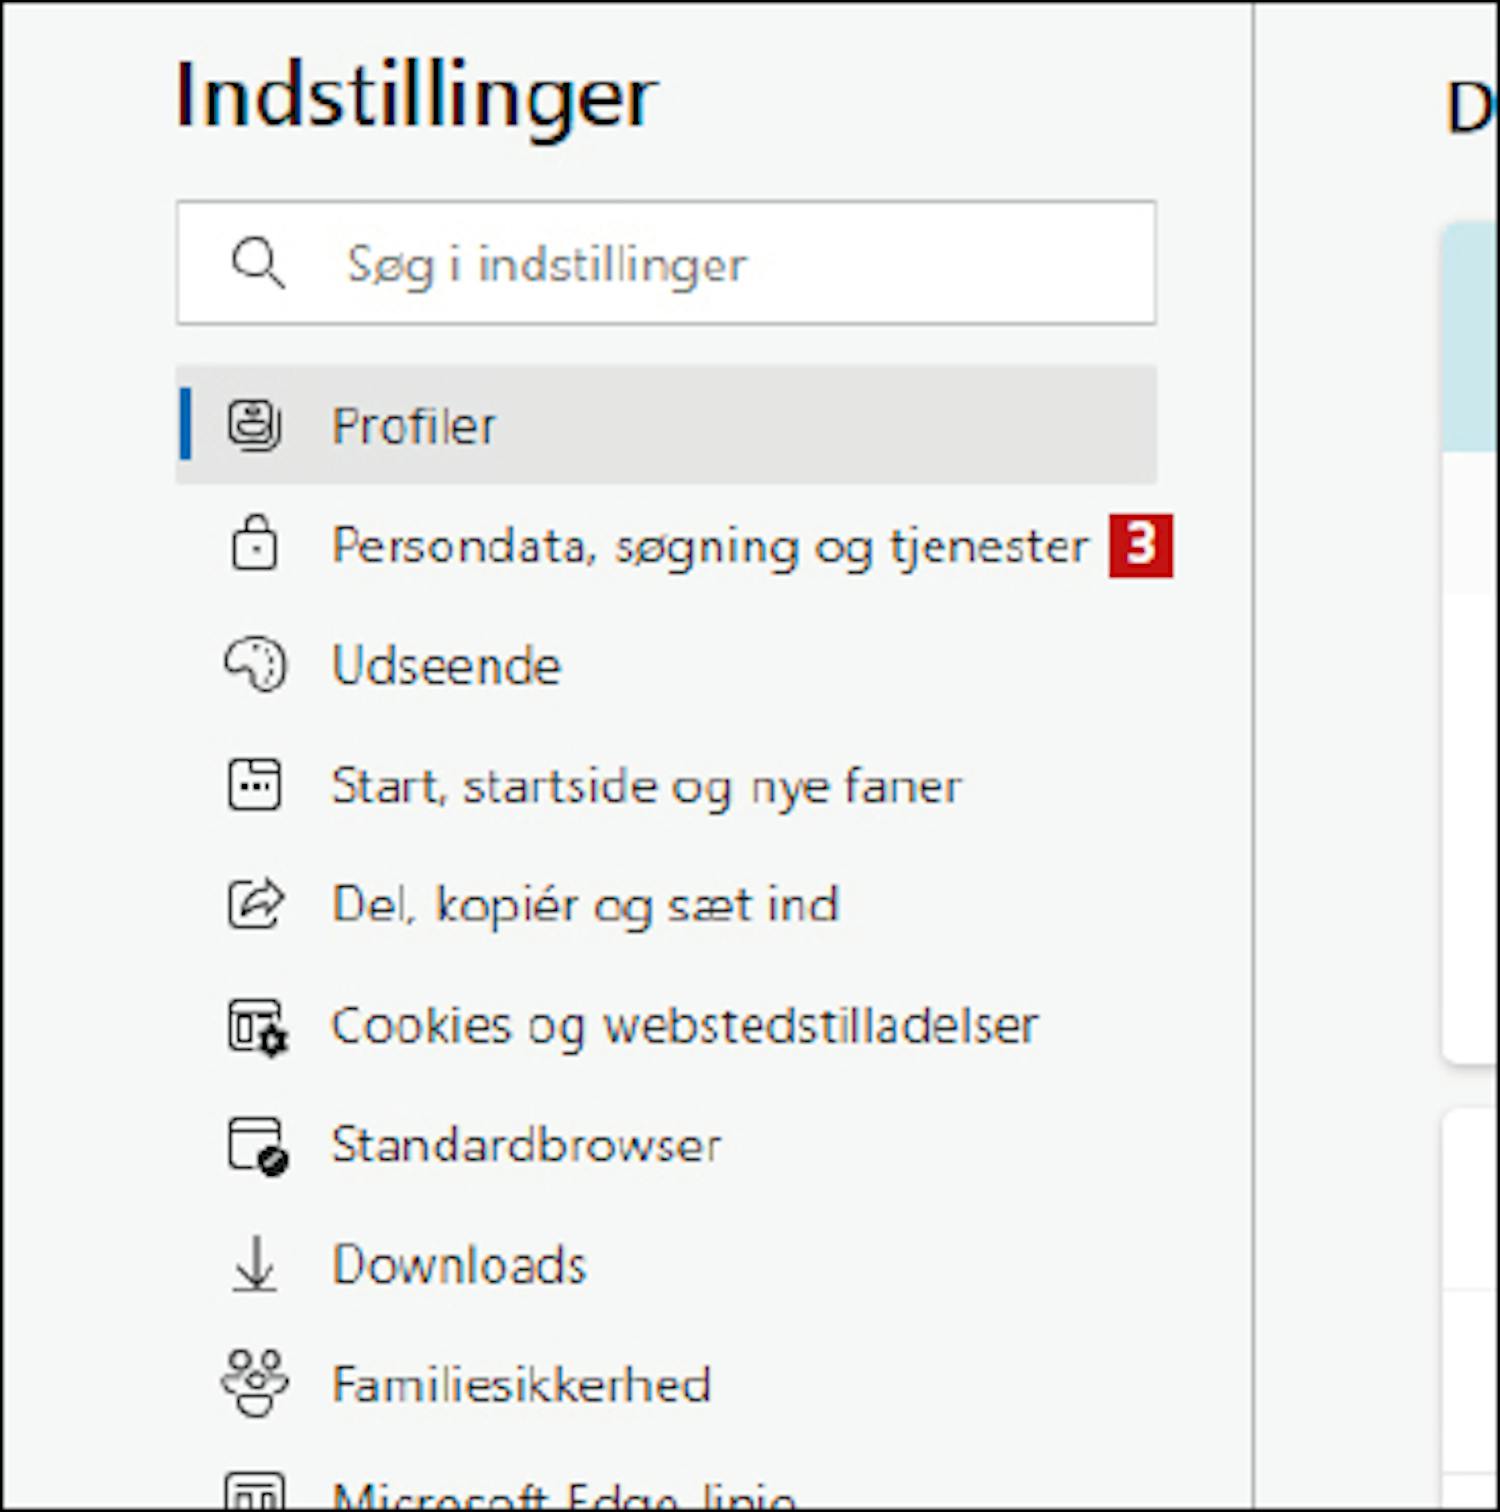This screenshot has height=1512, width=1500.
Task: Click the Downloads arrow icon
Action: point(255,1264)
